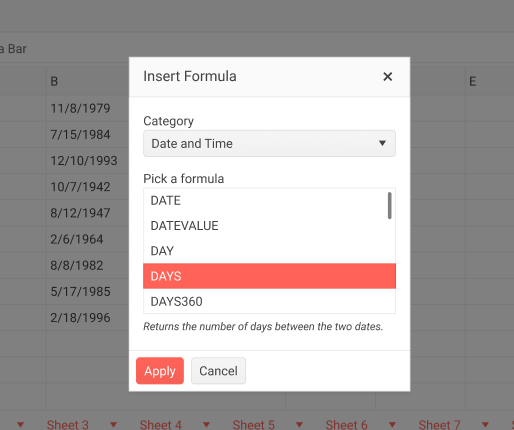Close the Insert Formula dialog
The width and height of the screenshot is (514, 430).
(387, 77)
